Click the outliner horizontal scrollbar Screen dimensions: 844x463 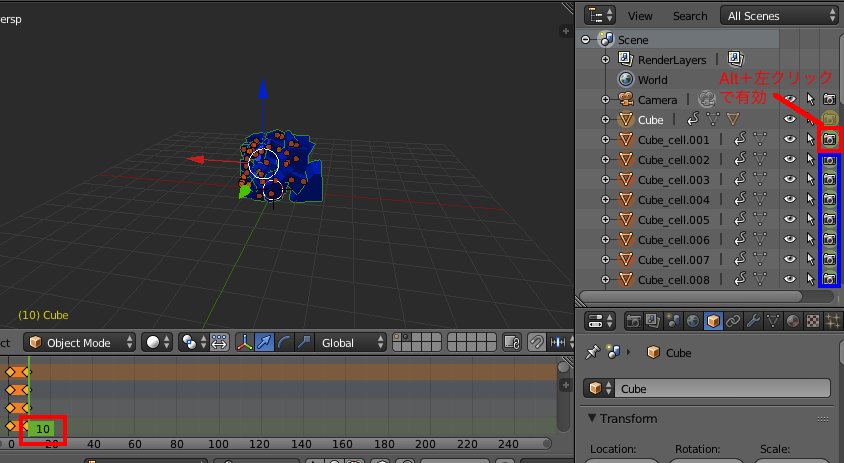click(691, 296)
